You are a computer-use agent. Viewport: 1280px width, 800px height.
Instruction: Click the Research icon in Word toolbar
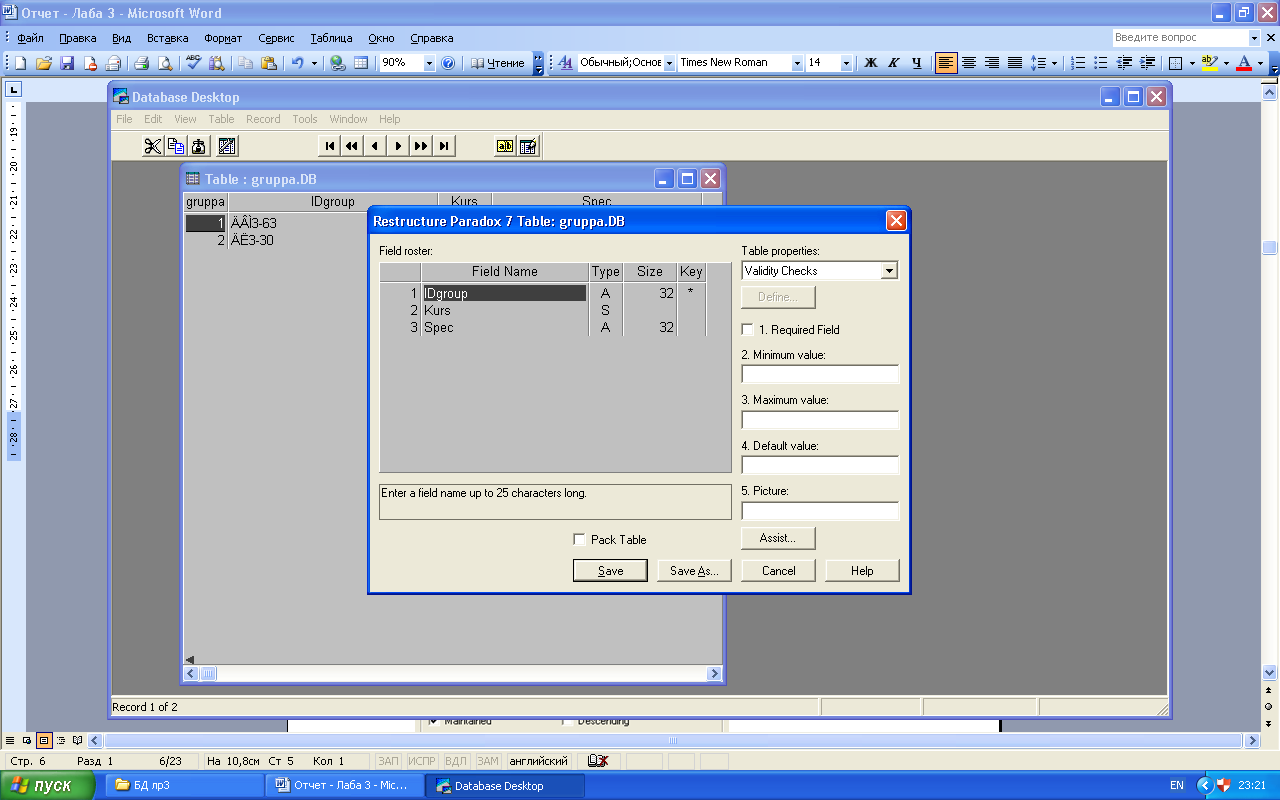click(216, 63)
